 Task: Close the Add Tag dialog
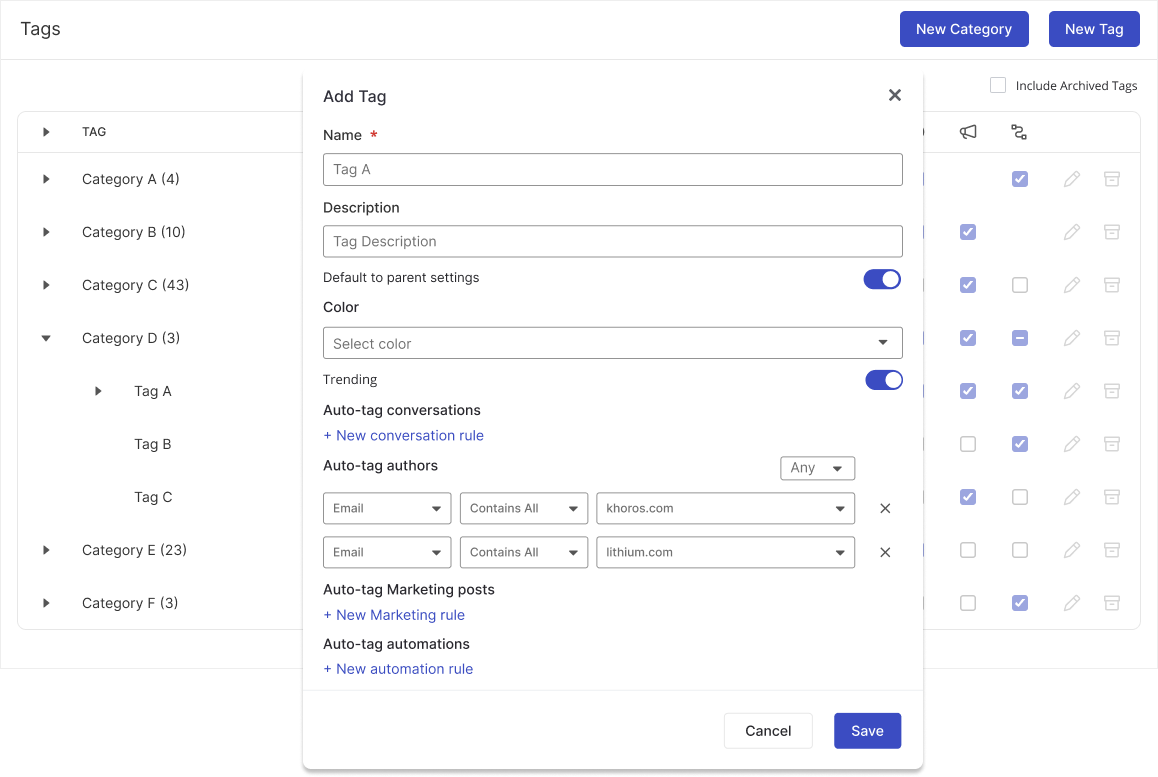pos(894,95)
